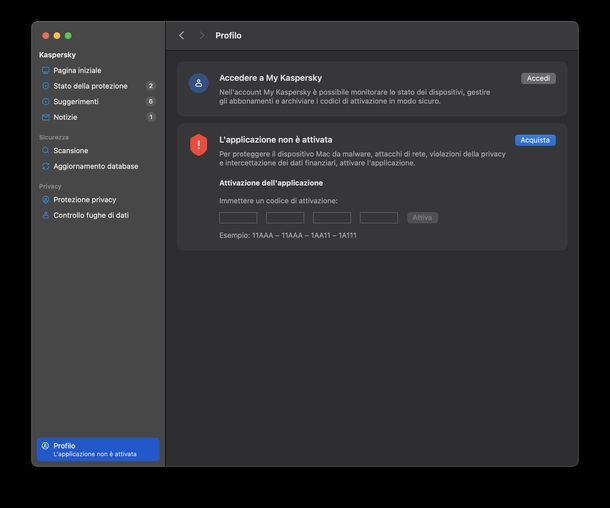Click the badge 1 next to Notizie
Viewport: 610px width, 508px height.
(151, 117)
